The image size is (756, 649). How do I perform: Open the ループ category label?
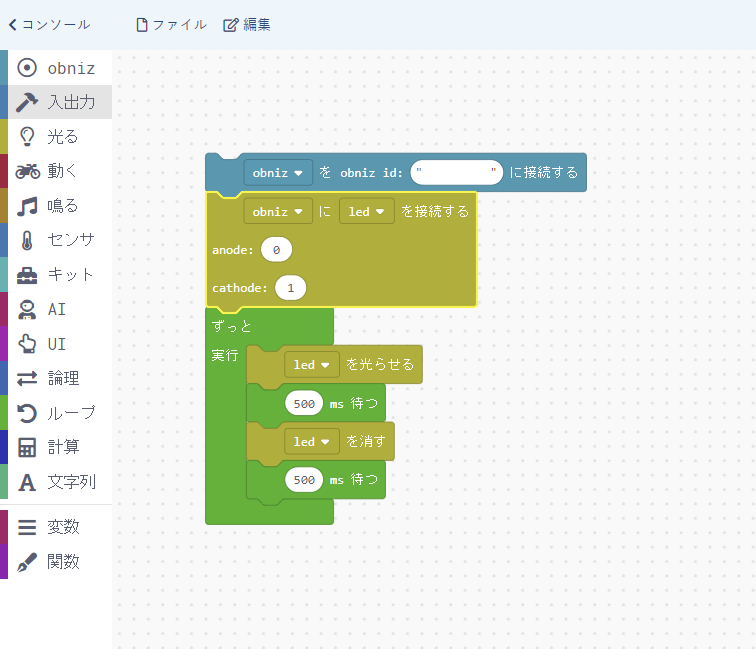click(71, 413)
